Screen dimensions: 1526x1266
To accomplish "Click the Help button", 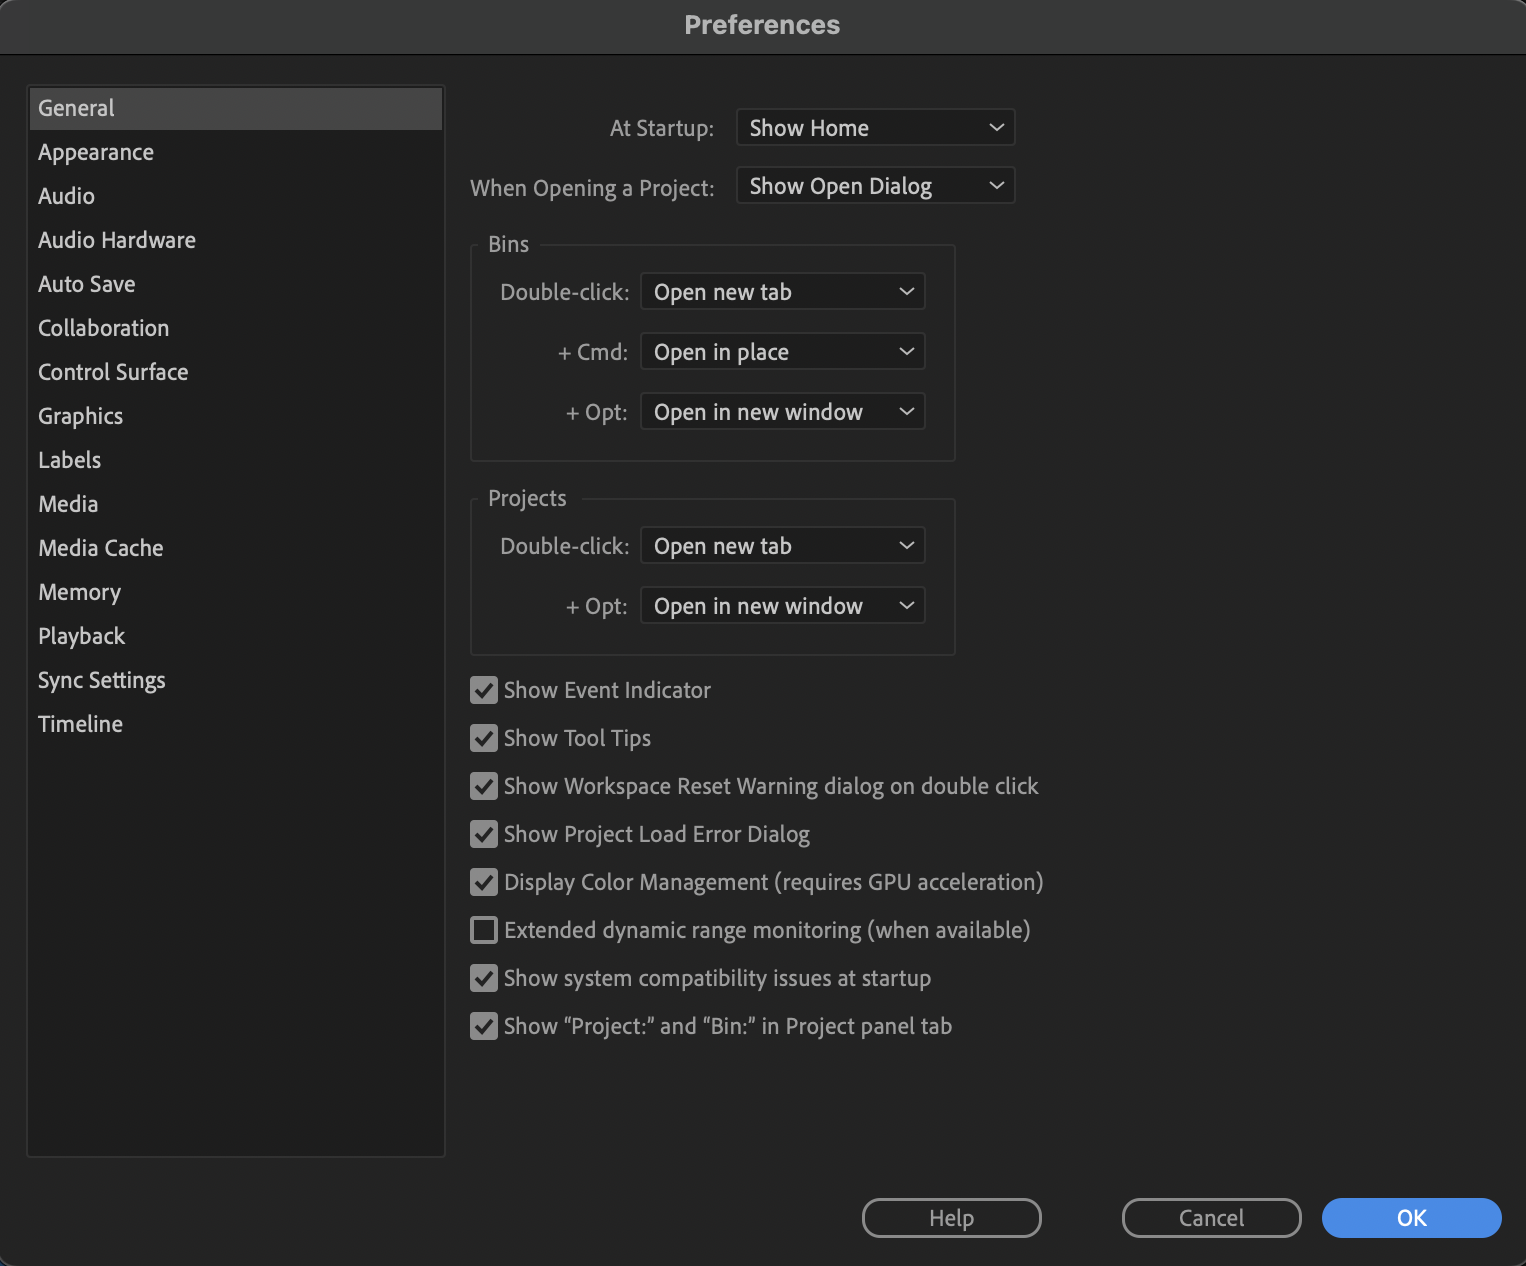I will pos(950,1217).
